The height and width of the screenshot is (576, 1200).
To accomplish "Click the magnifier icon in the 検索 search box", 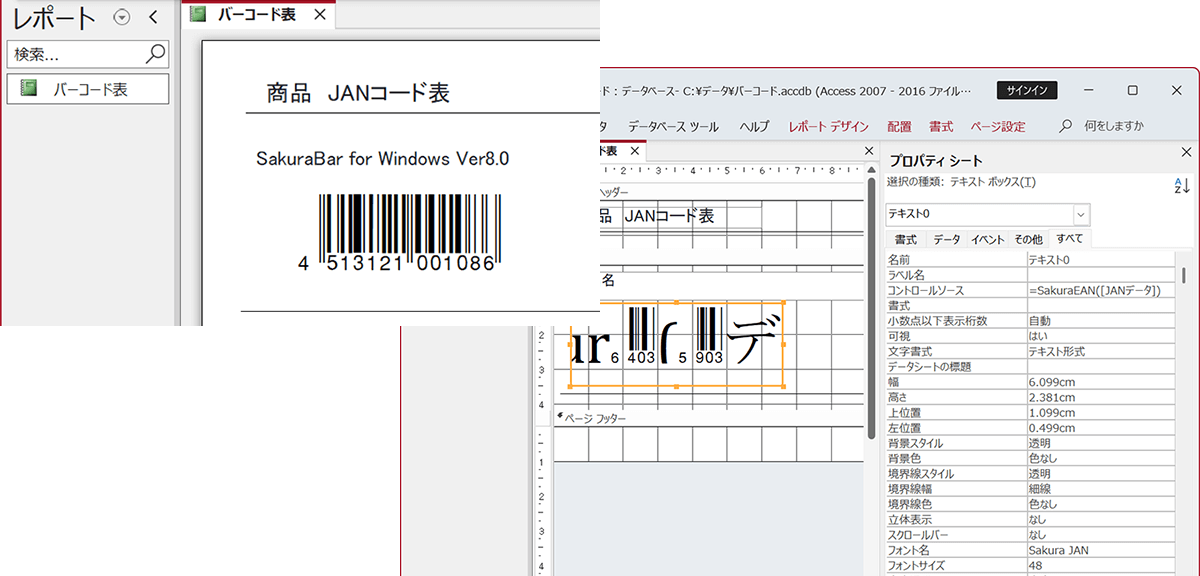I will (155, 52).
